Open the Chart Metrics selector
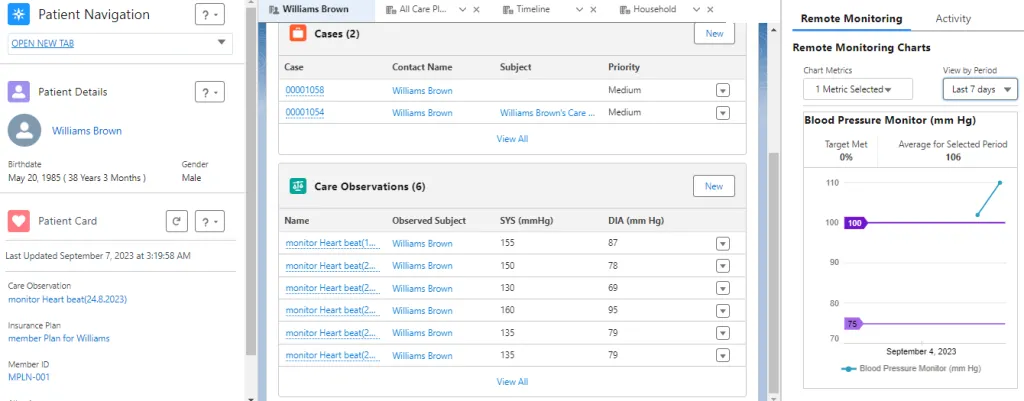 857,89
